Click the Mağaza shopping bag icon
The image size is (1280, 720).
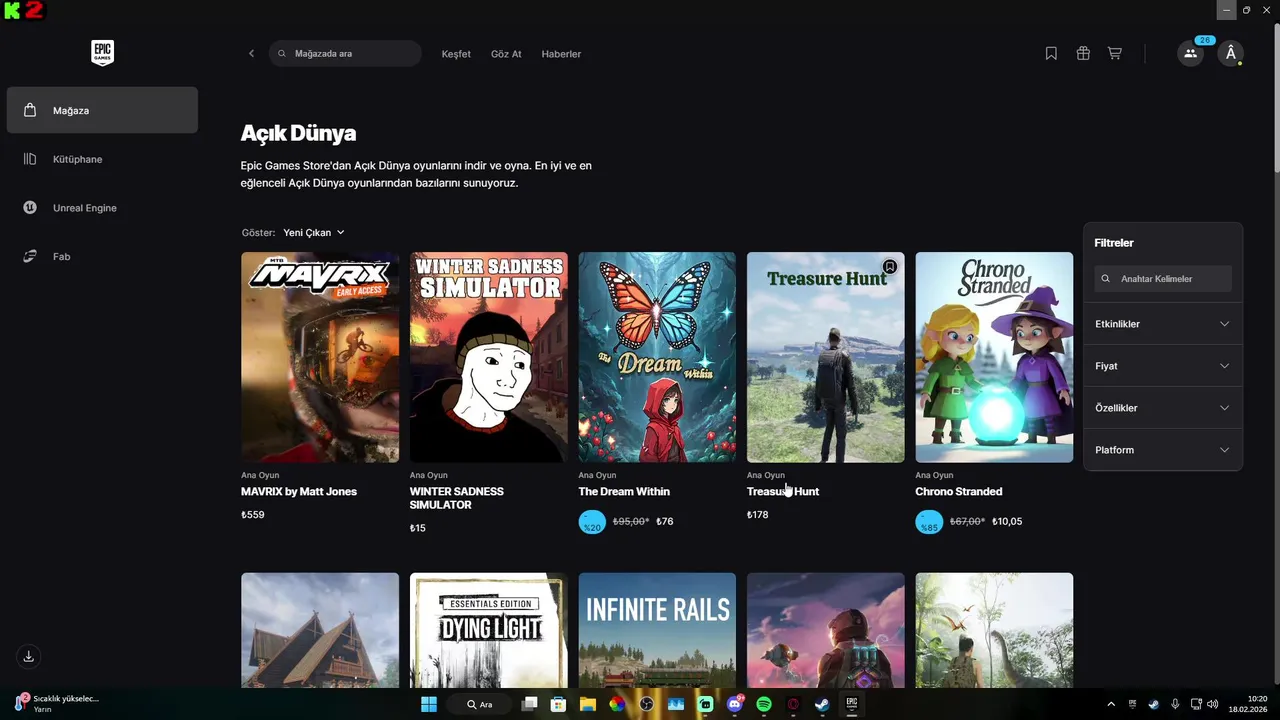(x=30, y=110)
